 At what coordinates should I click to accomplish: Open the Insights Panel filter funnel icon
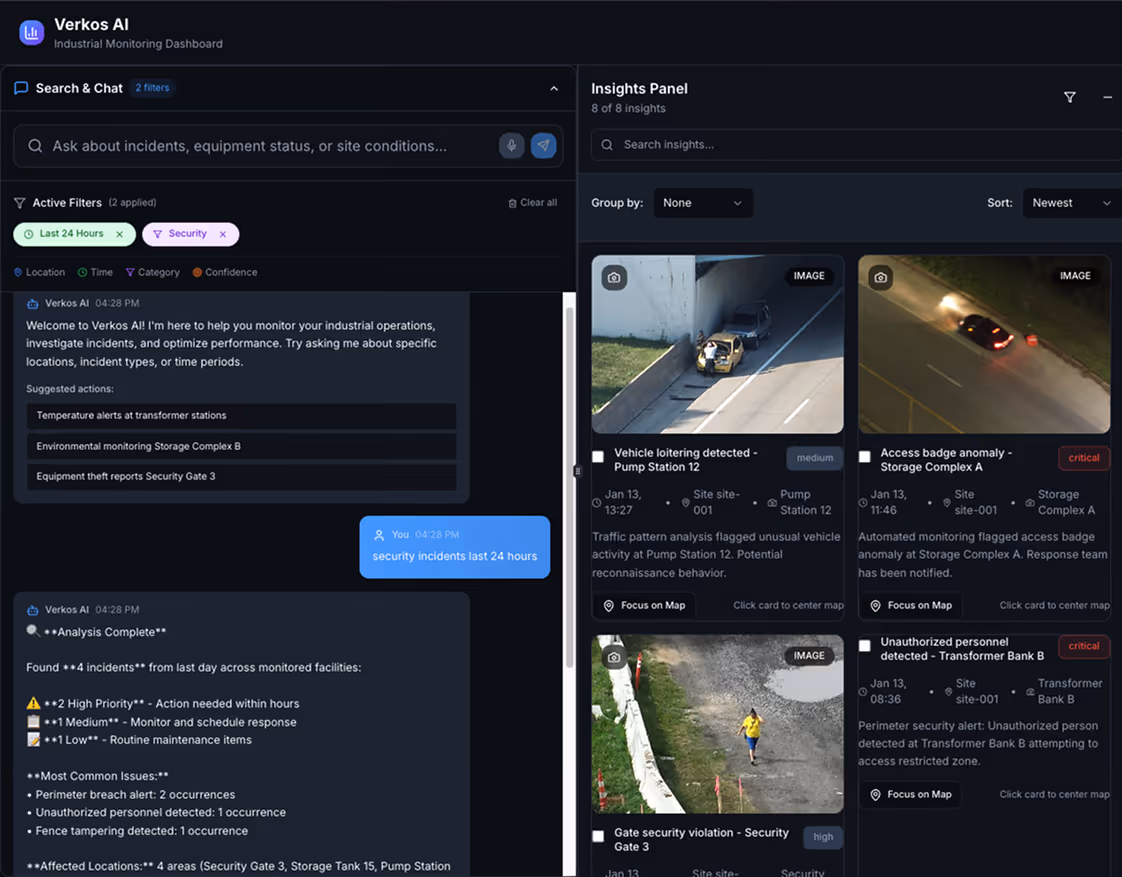point(1070,97)
